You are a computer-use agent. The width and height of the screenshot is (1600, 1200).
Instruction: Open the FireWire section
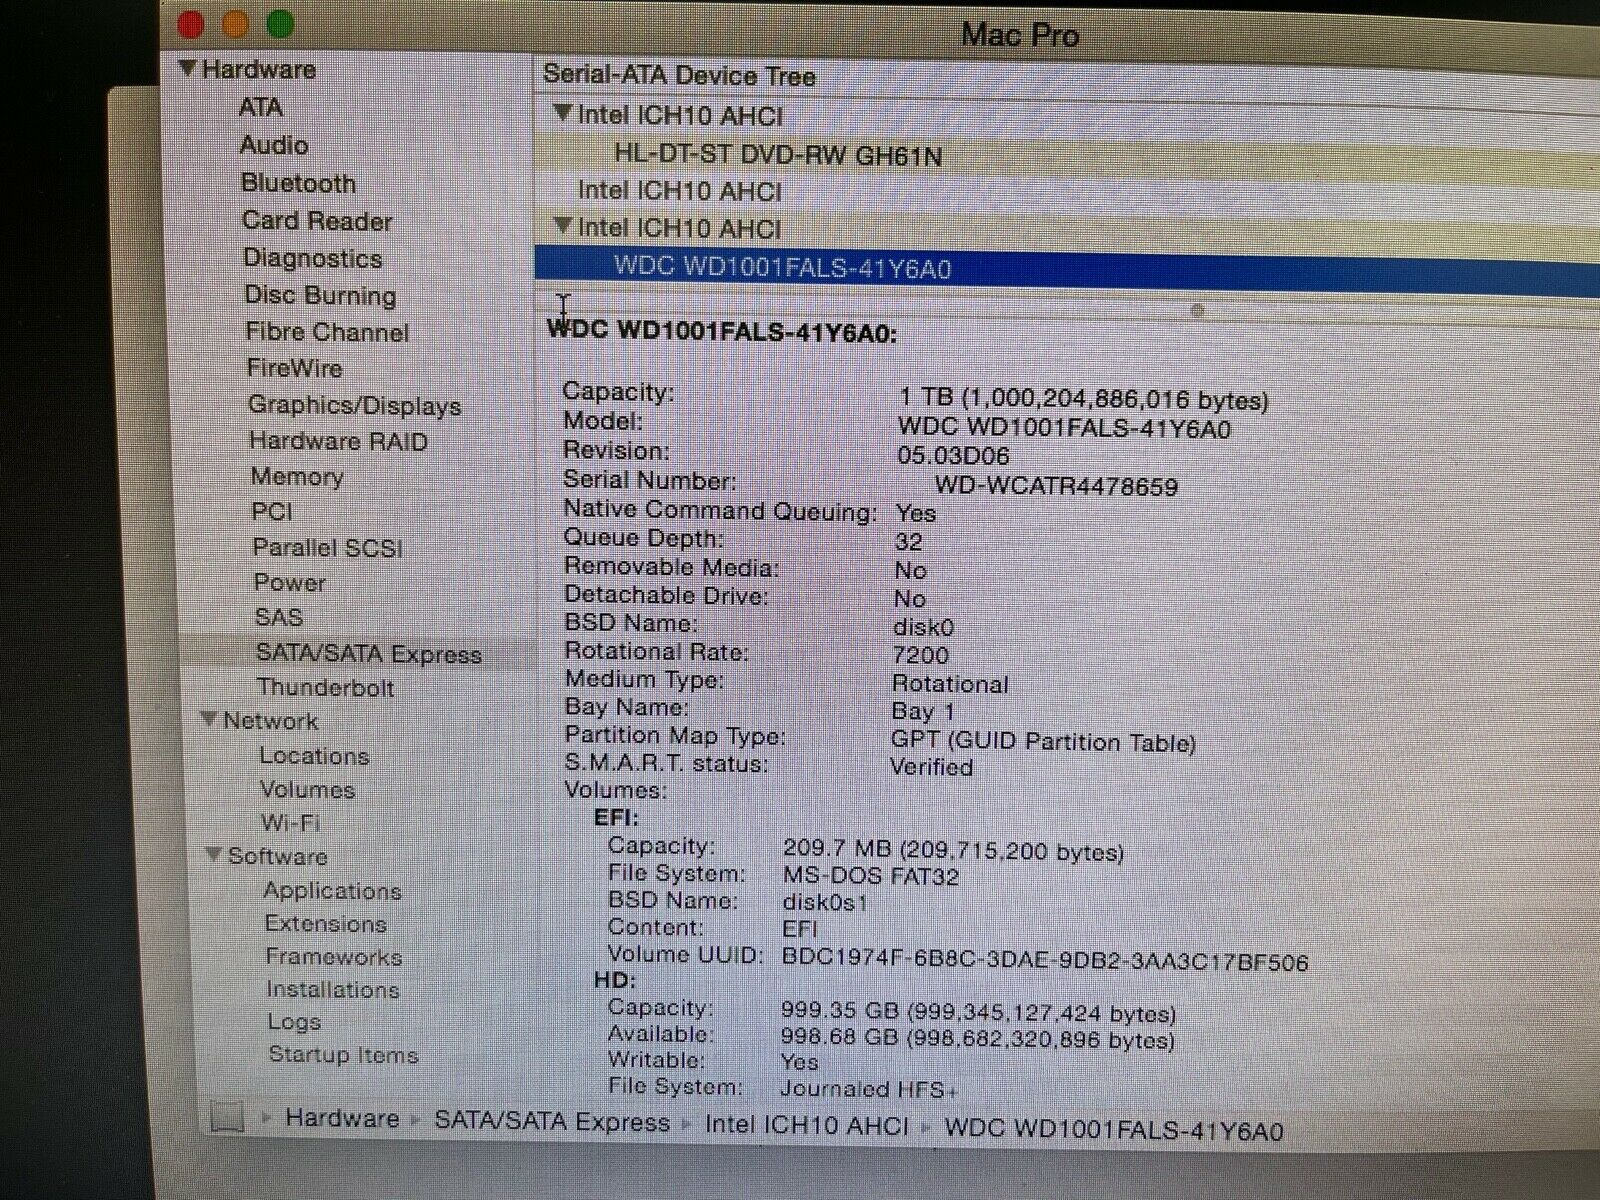[294, 368]
